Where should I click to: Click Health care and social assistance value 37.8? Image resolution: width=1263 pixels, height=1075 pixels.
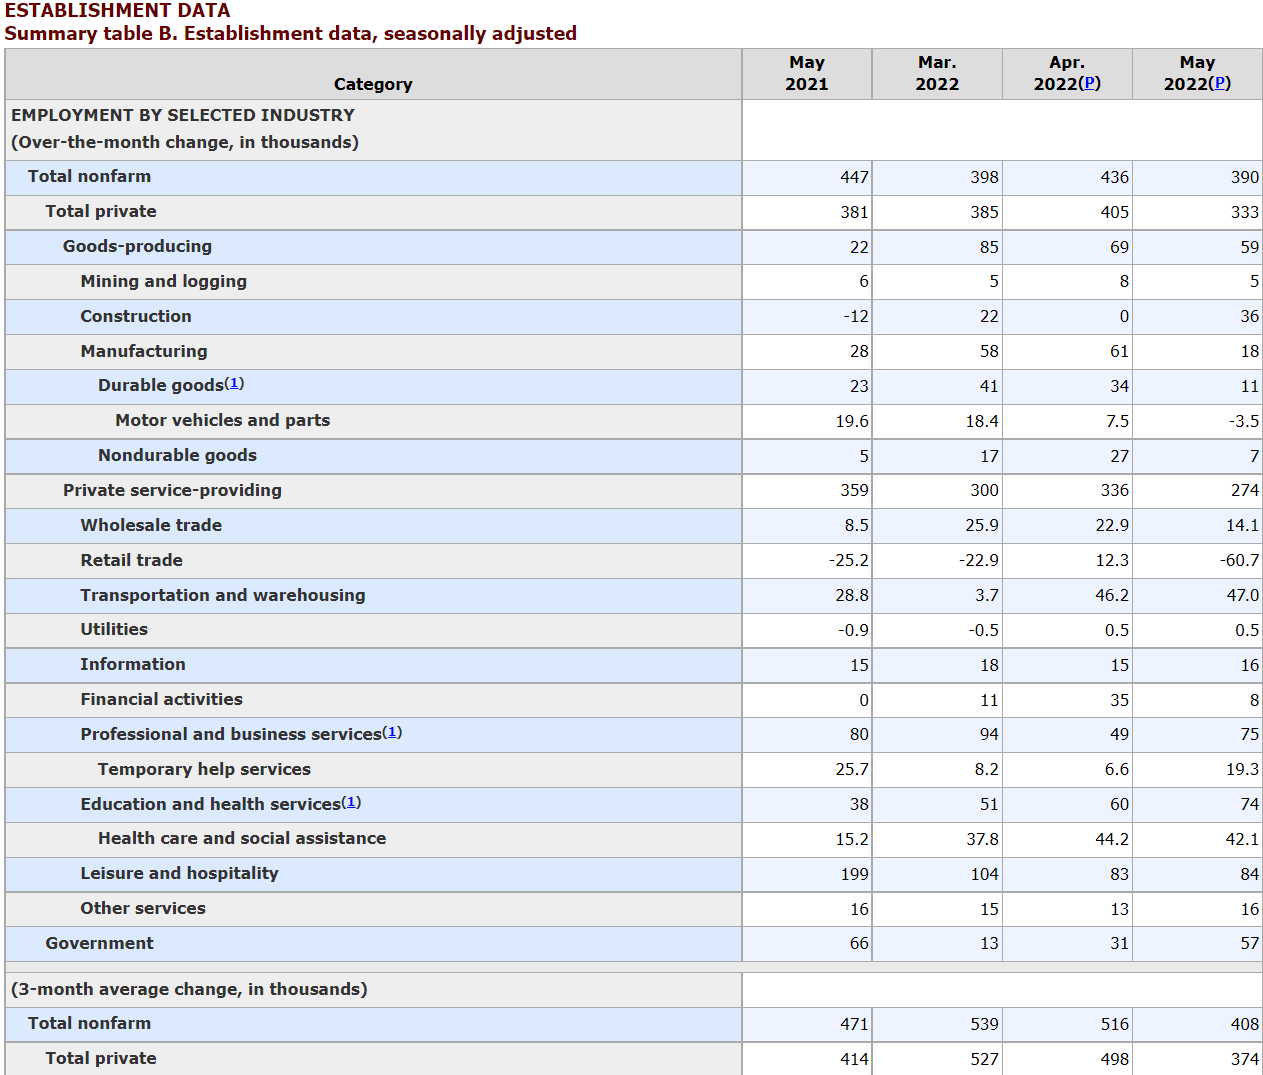(982, 839)
